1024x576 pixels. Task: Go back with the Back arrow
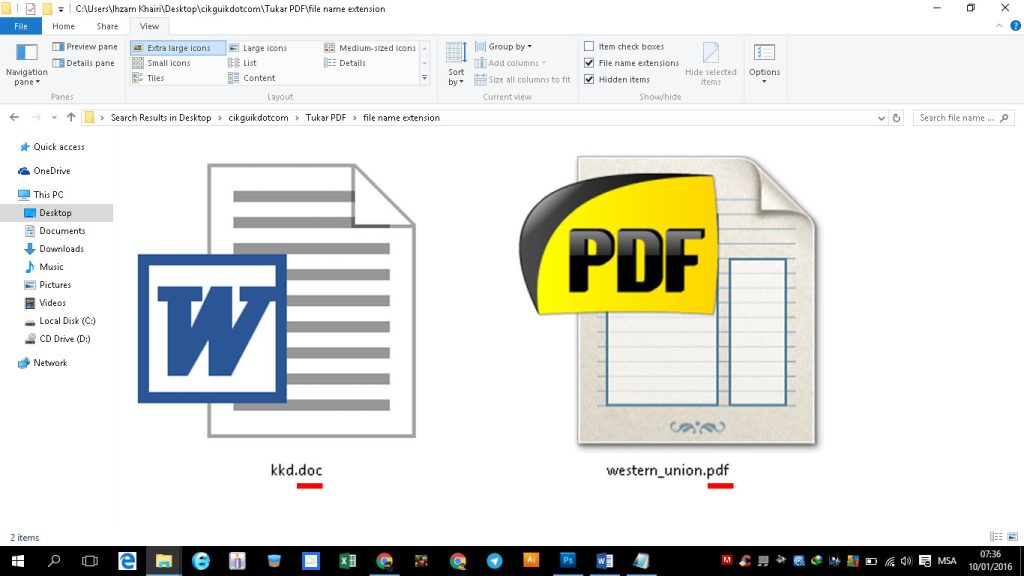14,118
